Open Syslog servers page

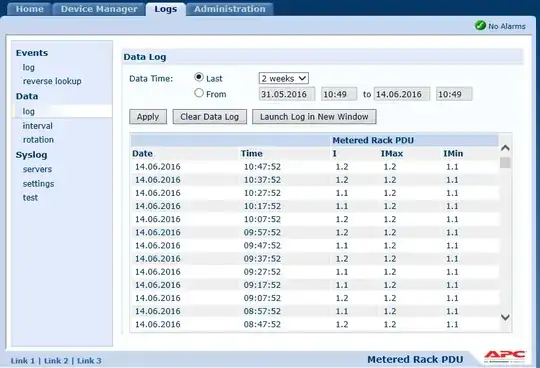pyautogui.click(x=37, y=169)
